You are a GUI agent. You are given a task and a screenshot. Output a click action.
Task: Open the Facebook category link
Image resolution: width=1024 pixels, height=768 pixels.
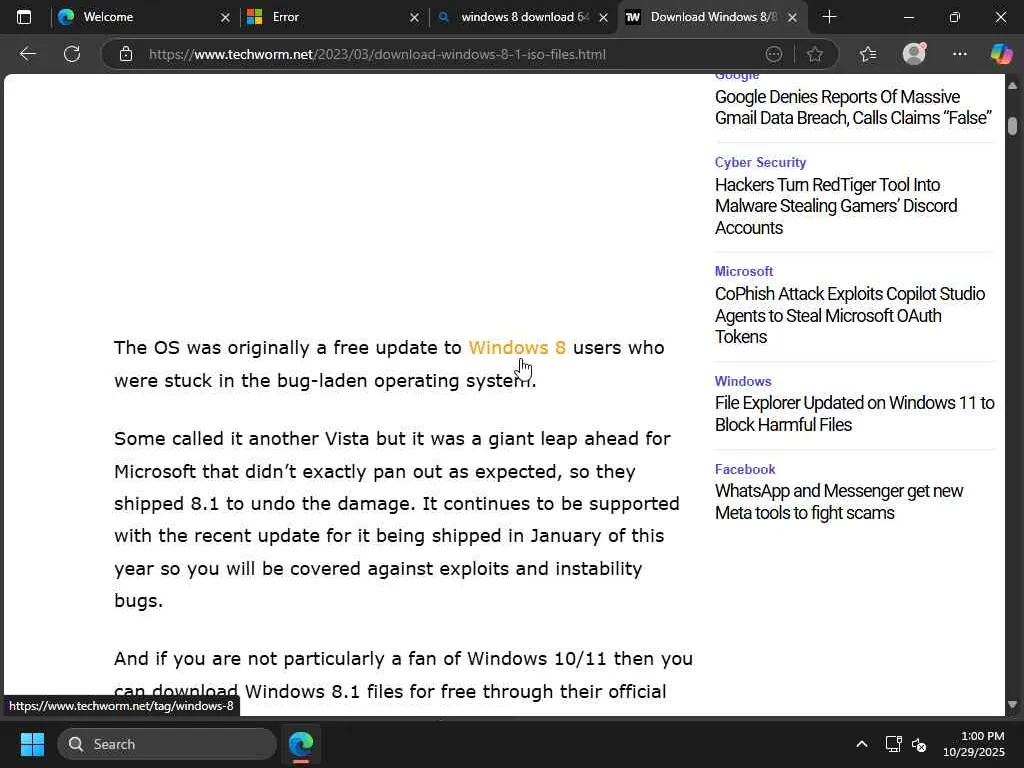click(744, 469)
